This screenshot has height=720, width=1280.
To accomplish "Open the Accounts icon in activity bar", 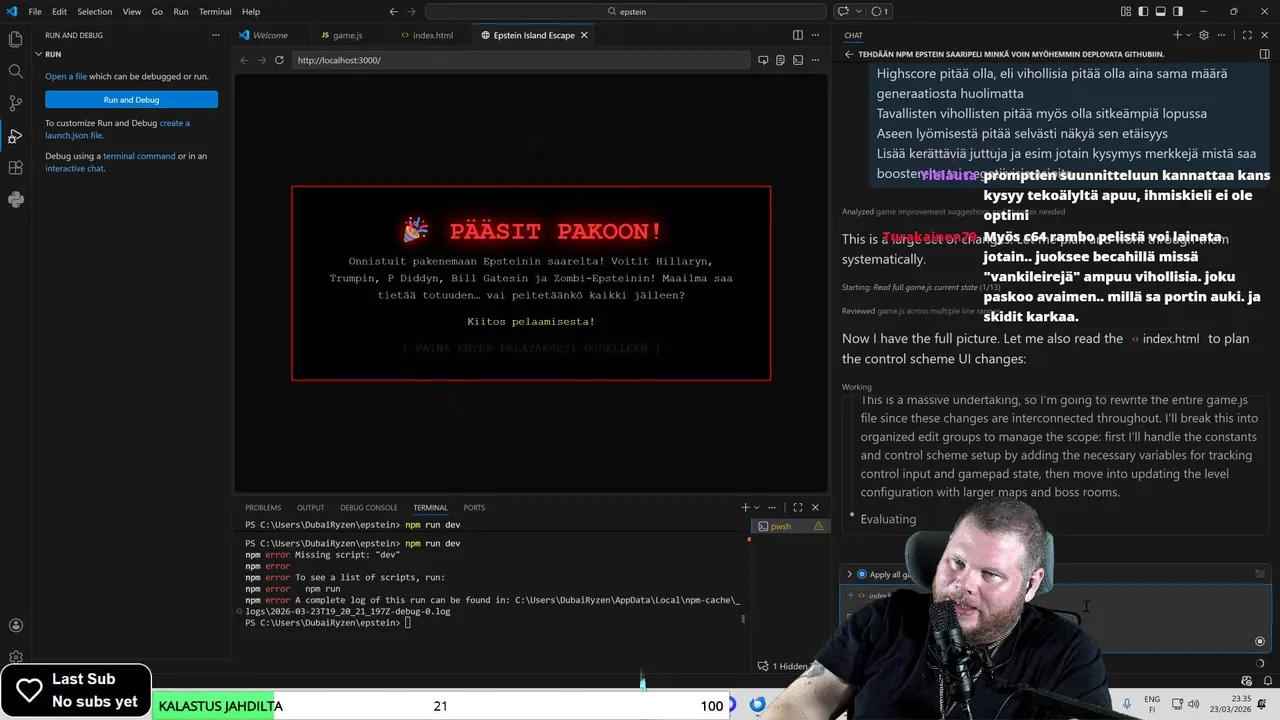I will pos(15,626).
